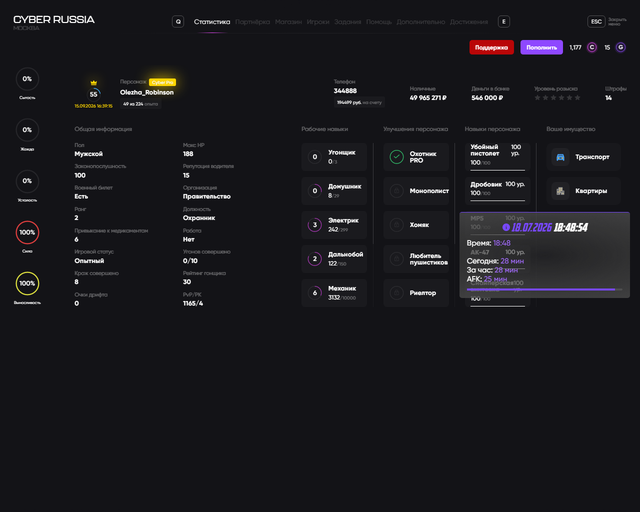Image resolution: width=640 pixels, height=512 pixels.
Task: Click the ESC close menu key
Action: 596,22
